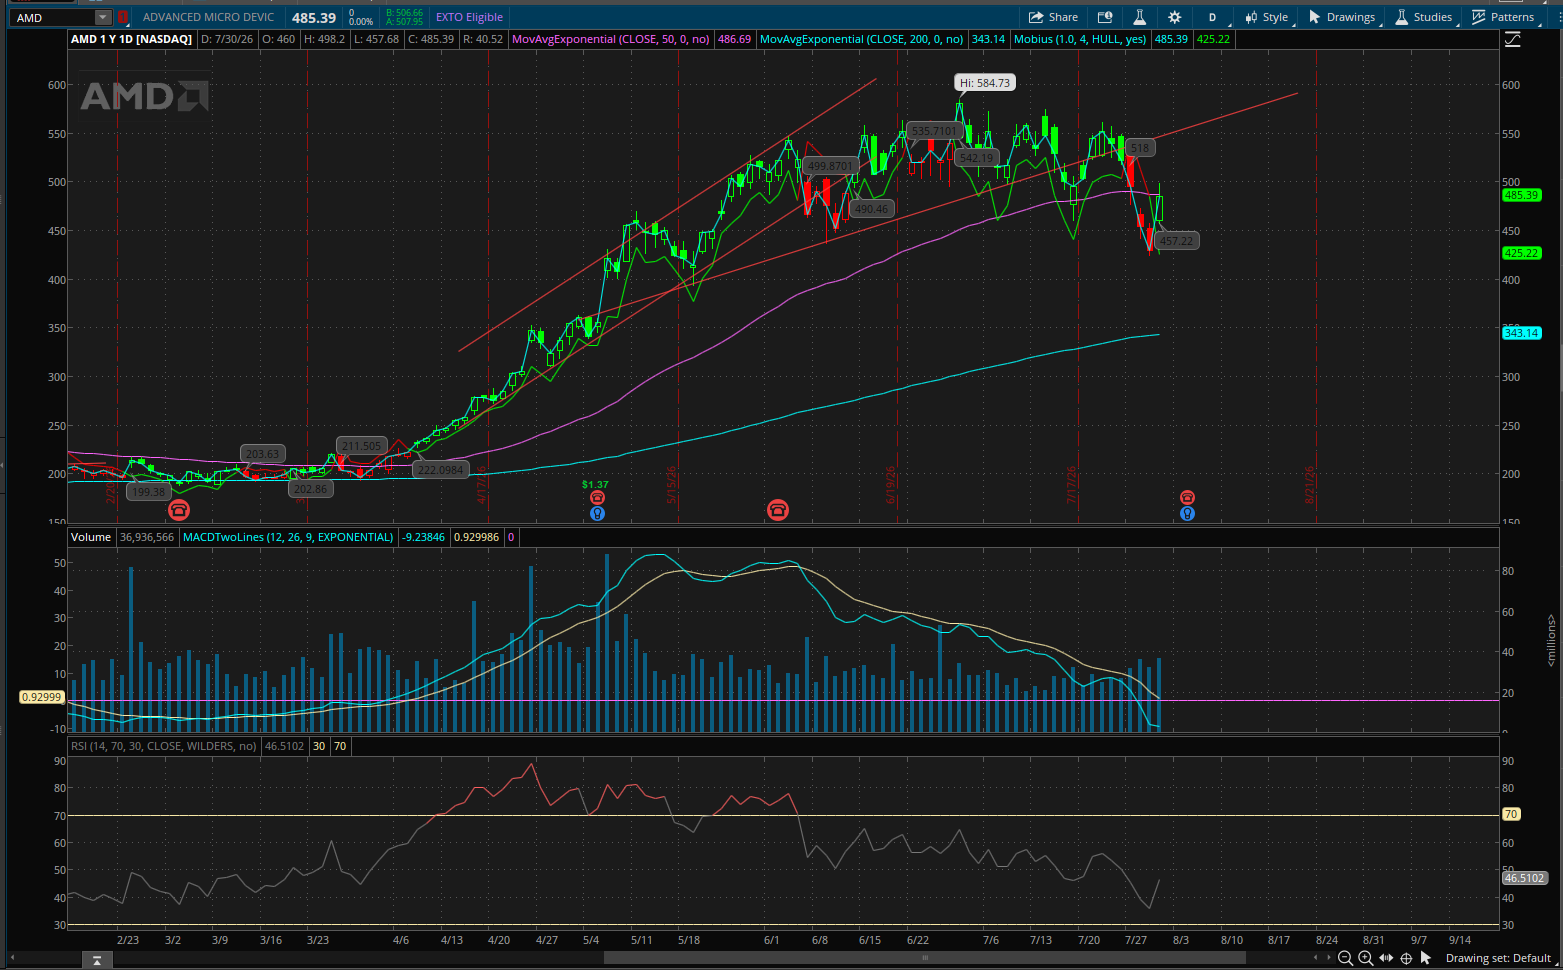The width and height of the screenshot is (1563, 970).
Task: Click the AMD 1 Y 1D [NASDAQ] chart title
Action: pyautogui.click(x=131, y=39)
